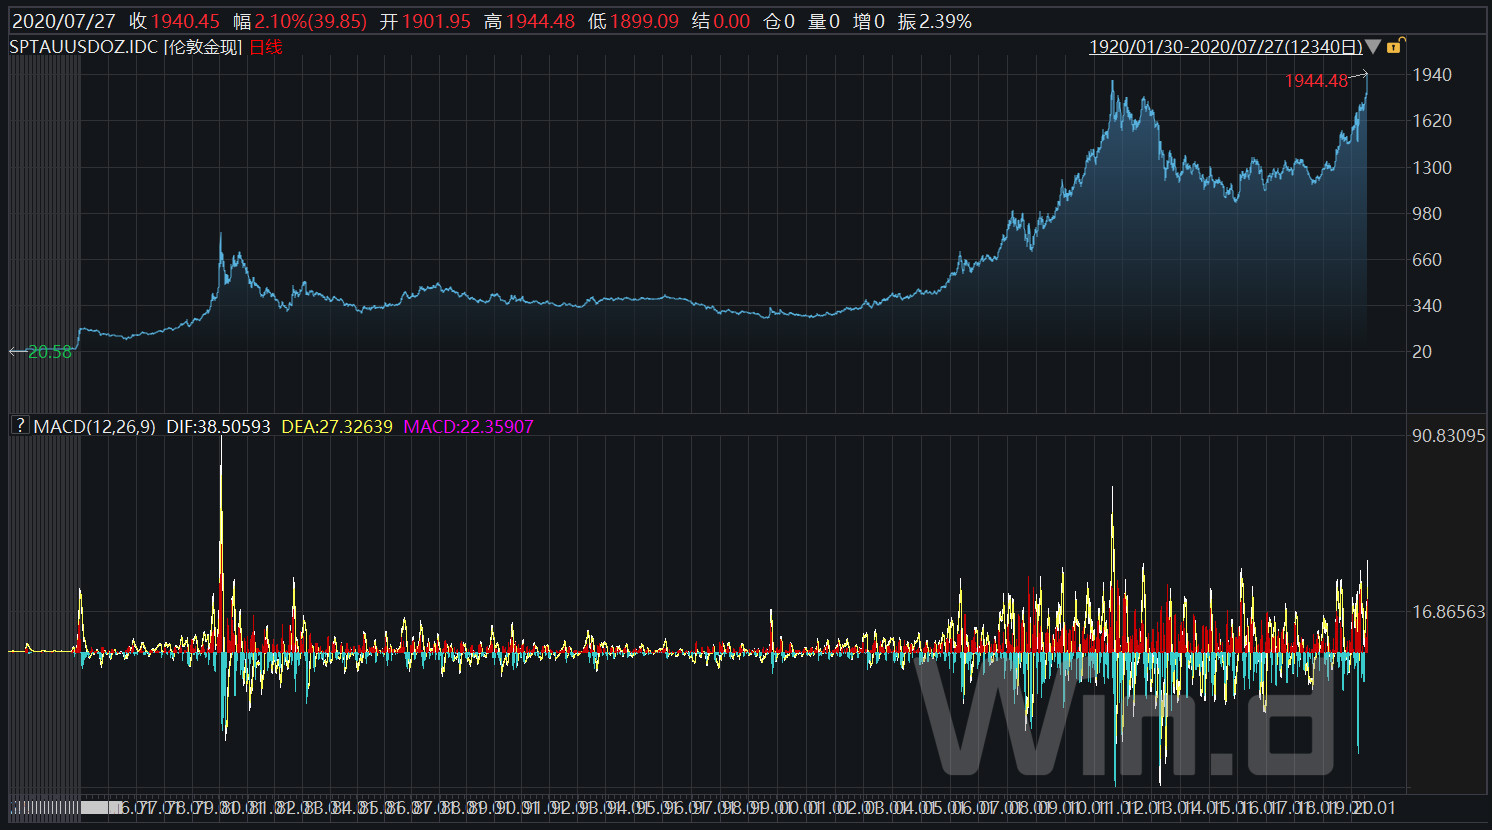Click the 1300 price axis label
Viewport: 1492px width, 830px height.
[x=1432, y=167]
